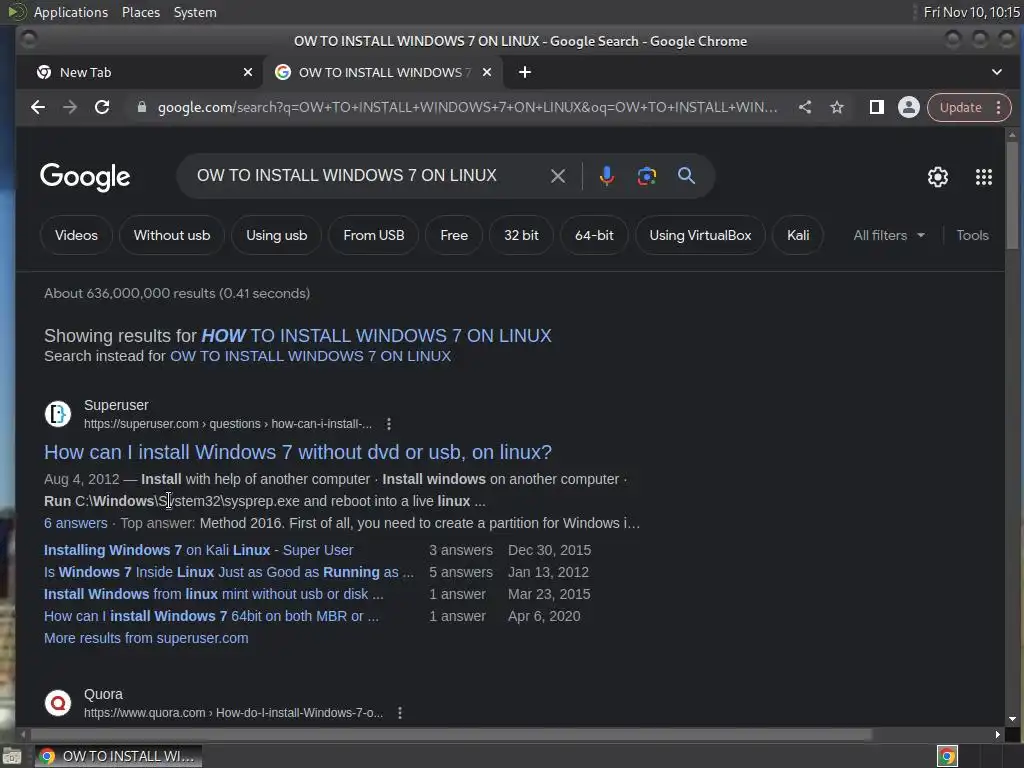Apply the From USB filter chip
Screen dimensions: 1024x768
click(x=374, y=235)
